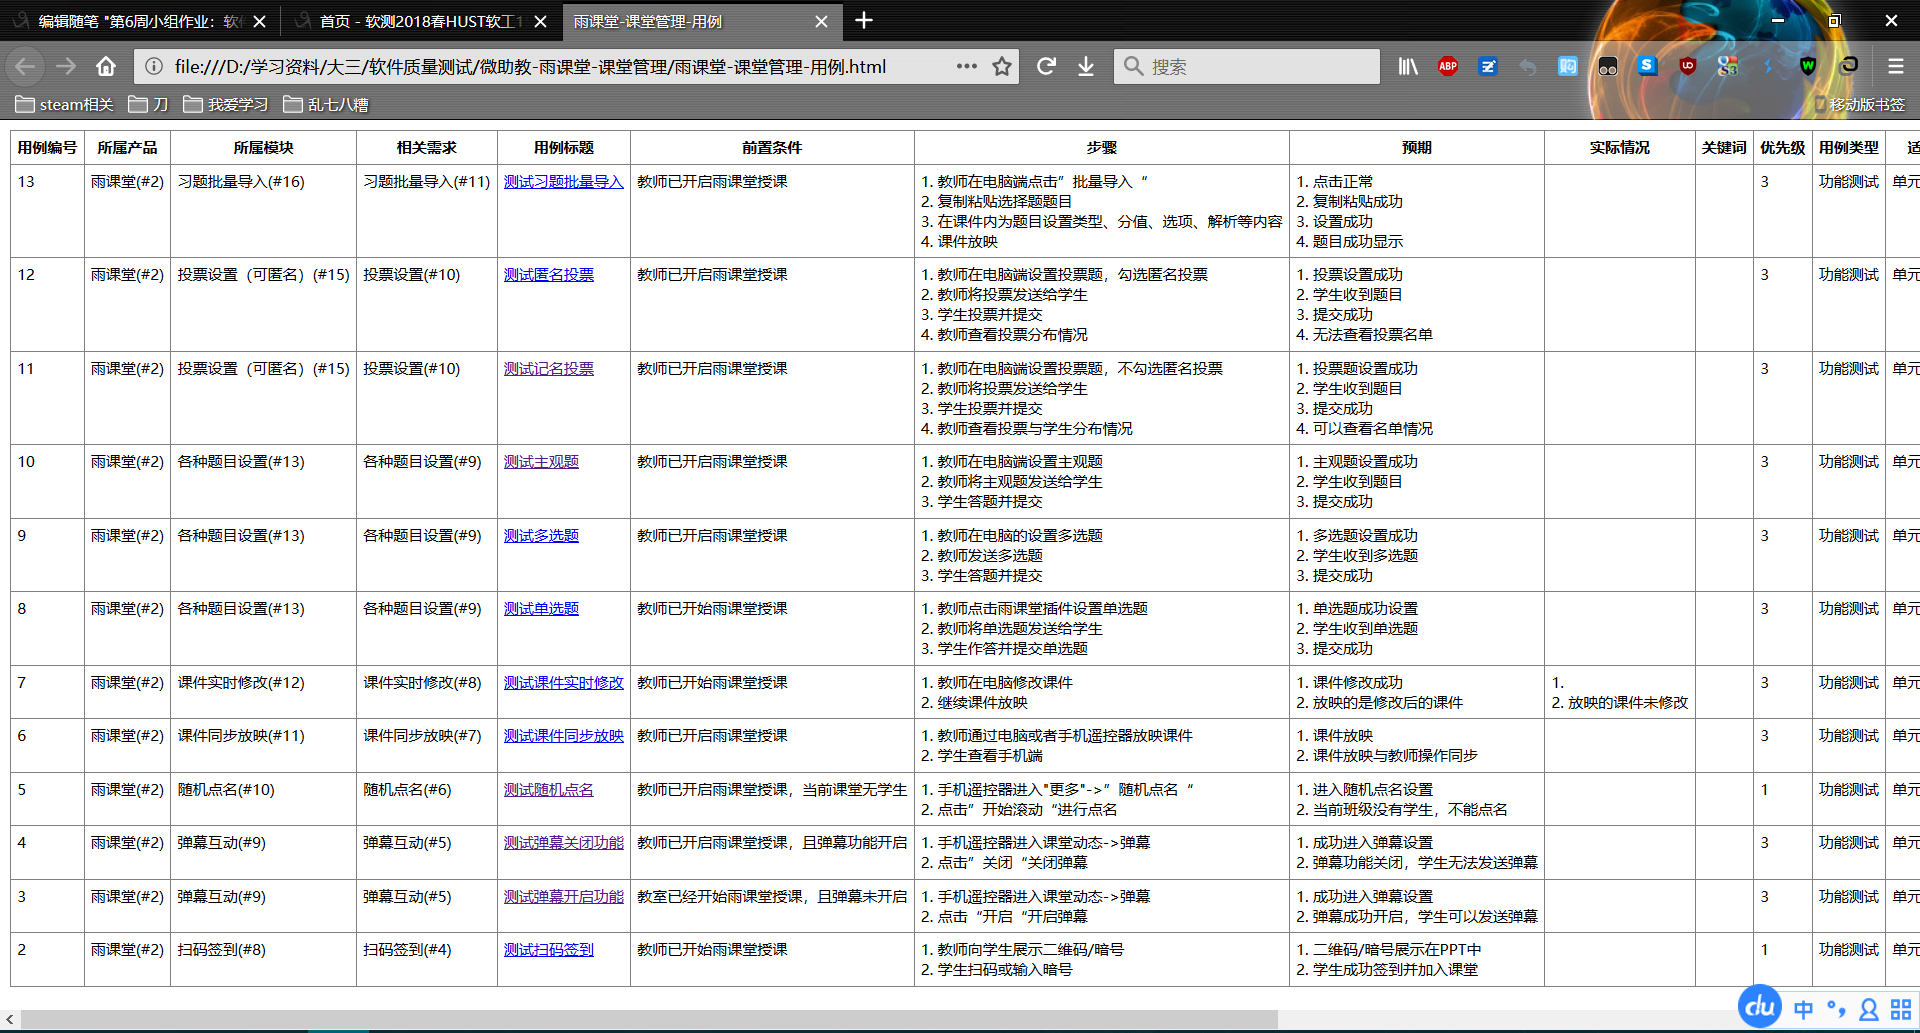Open the 测试单选题 link

tap(541, 608)
